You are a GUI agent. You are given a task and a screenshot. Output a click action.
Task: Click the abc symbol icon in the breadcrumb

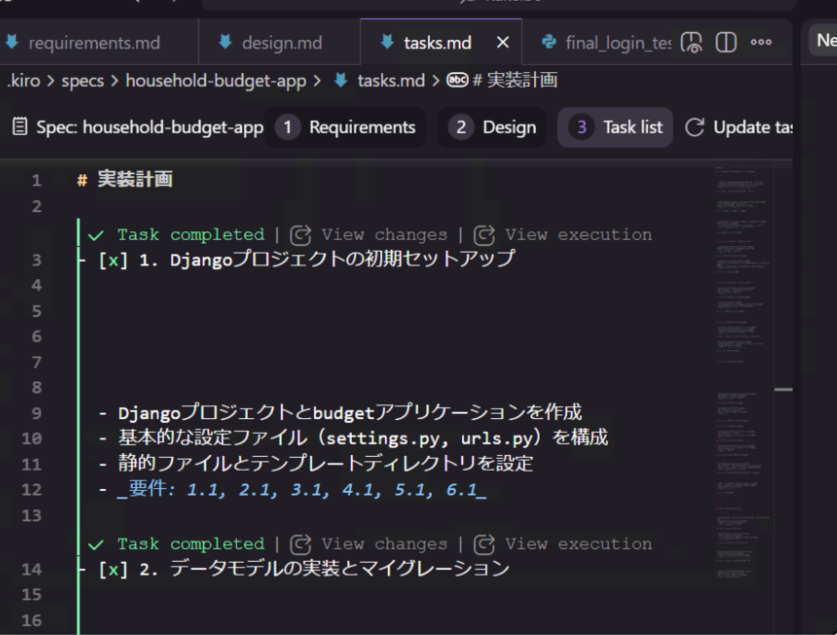tap(457, 80)
